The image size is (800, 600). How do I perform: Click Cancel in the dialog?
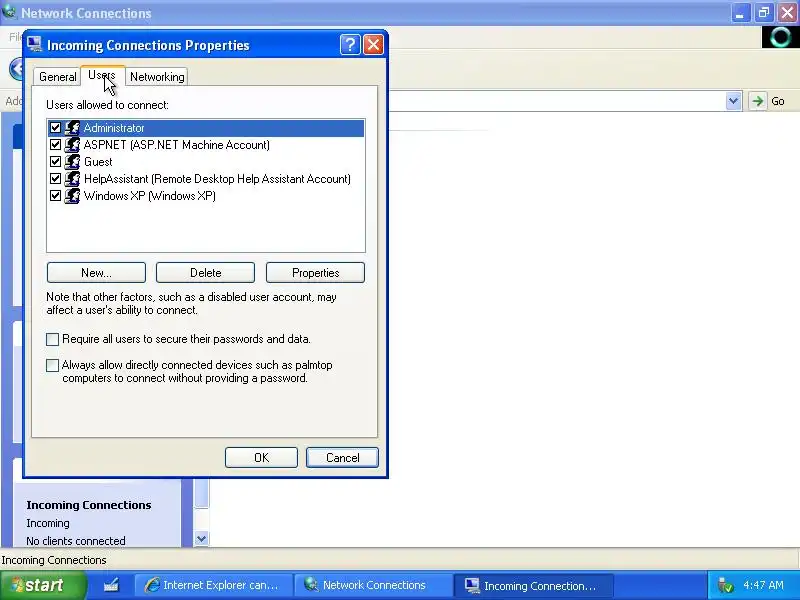[x=342, y=458]
